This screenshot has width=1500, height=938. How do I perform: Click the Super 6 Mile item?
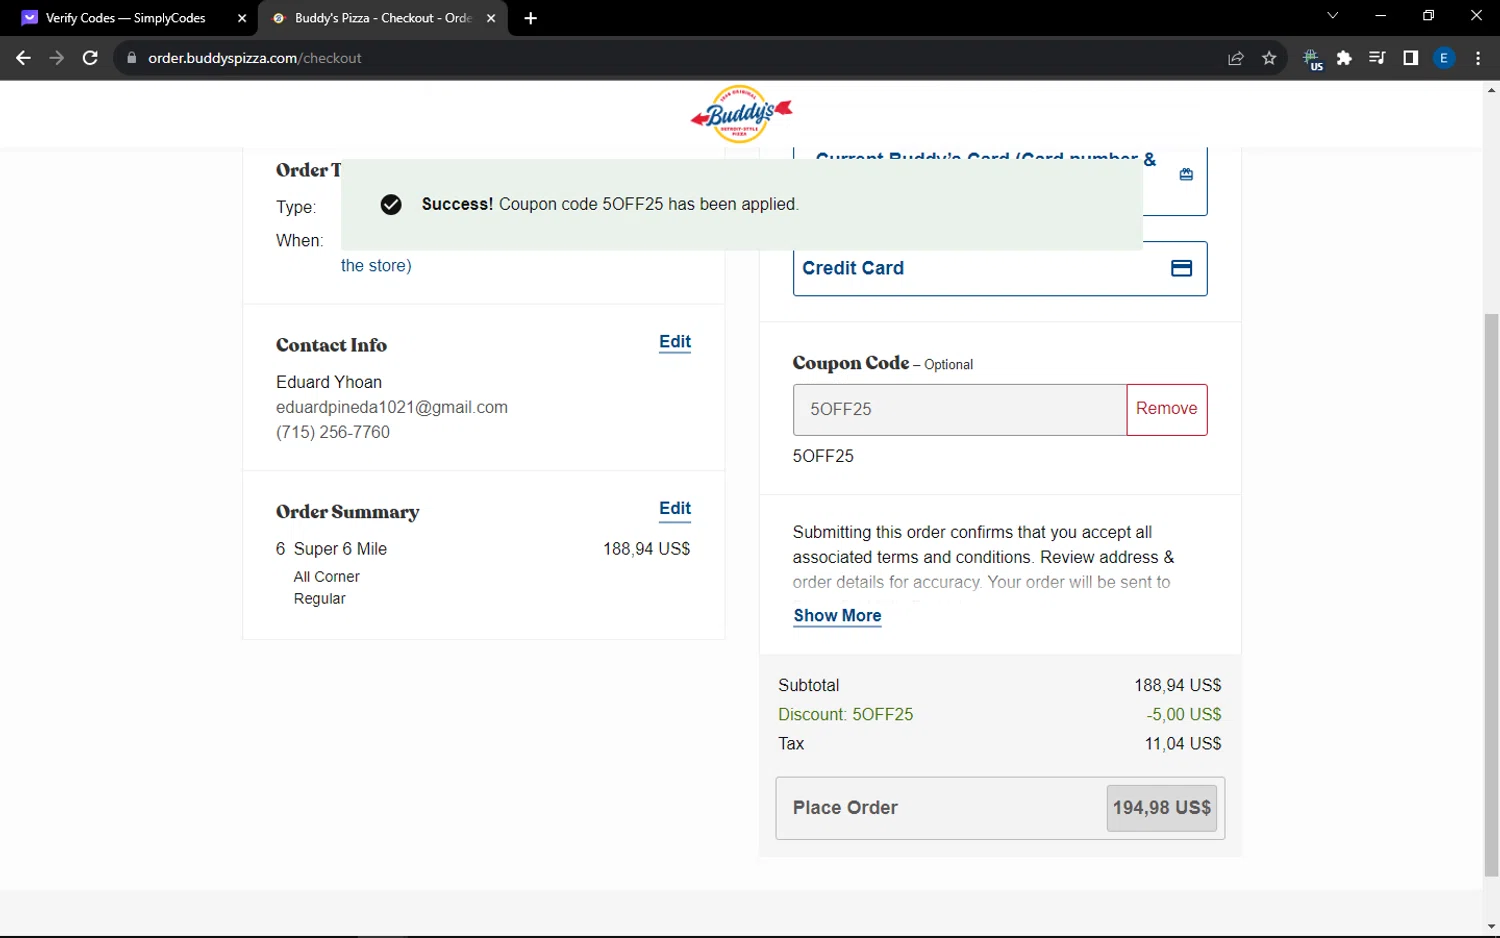pyautogui.click(x=340, y=549)
